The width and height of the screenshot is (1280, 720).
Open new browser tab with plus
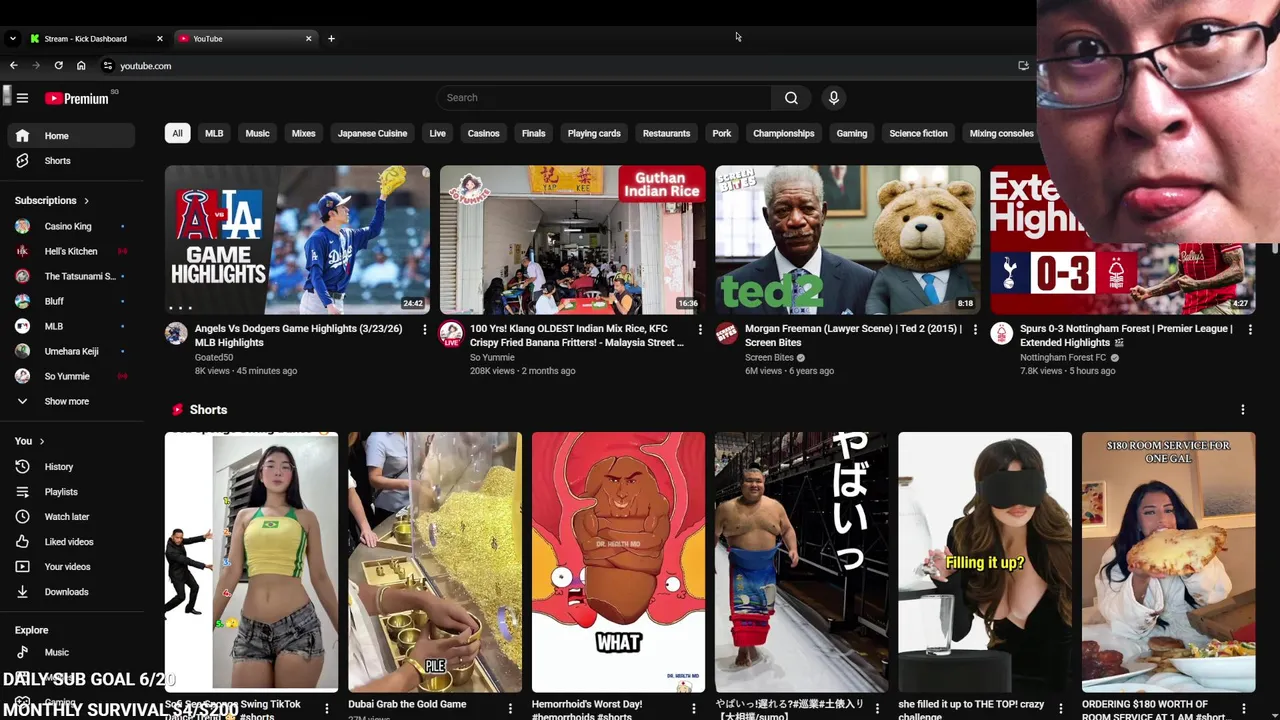tap(331, 39)
